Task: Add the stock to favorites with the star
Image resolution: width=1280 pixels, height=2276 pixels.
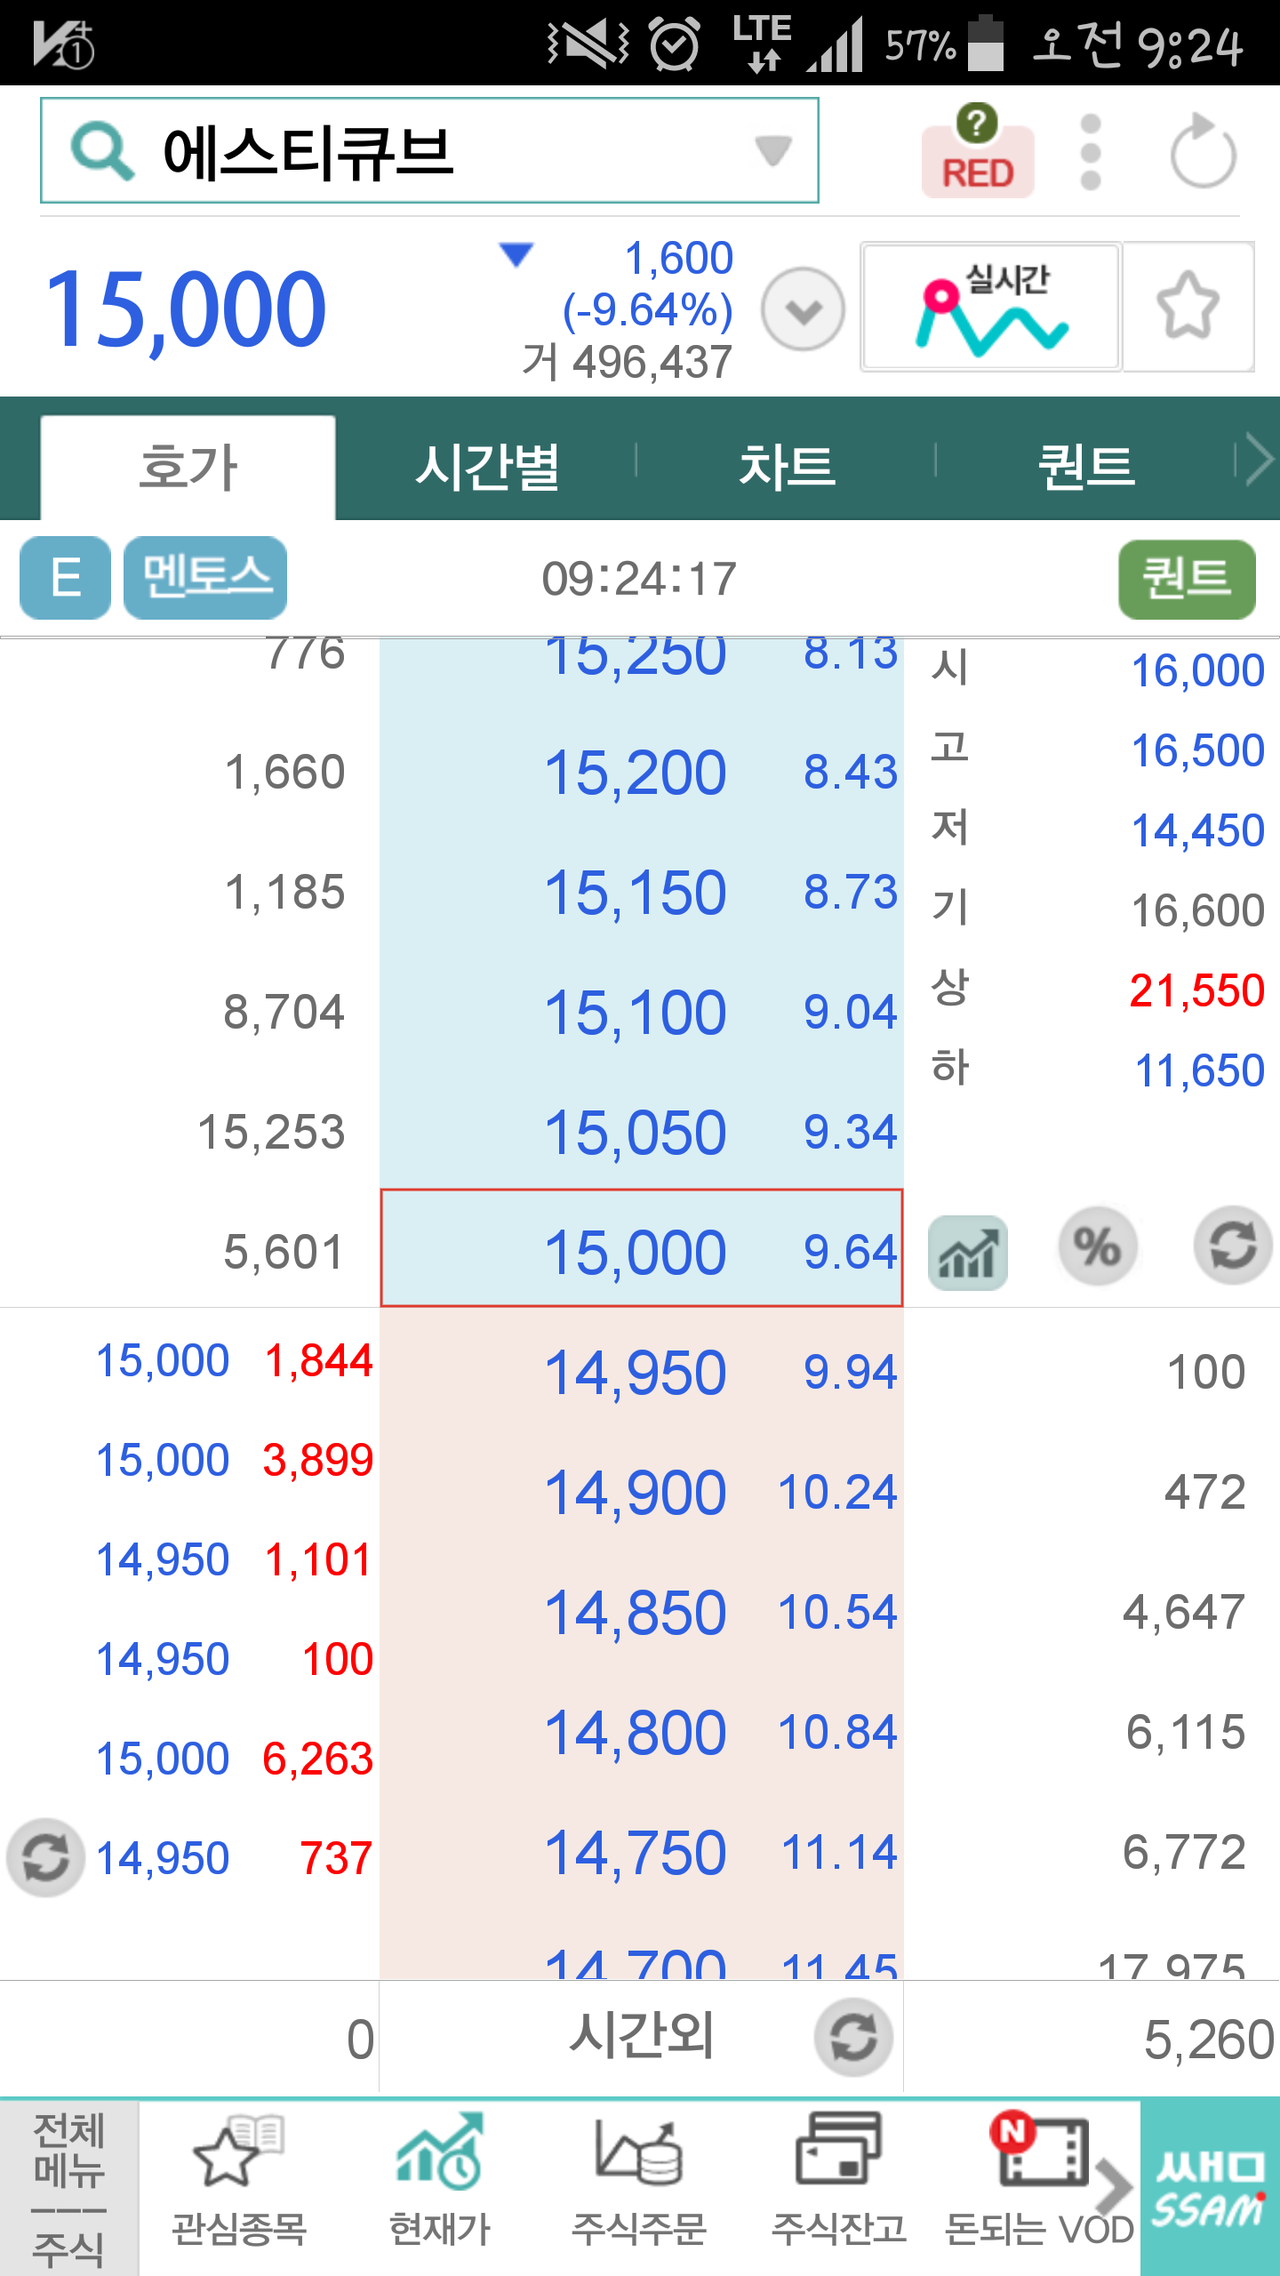Action: (x=1188, y=306)
